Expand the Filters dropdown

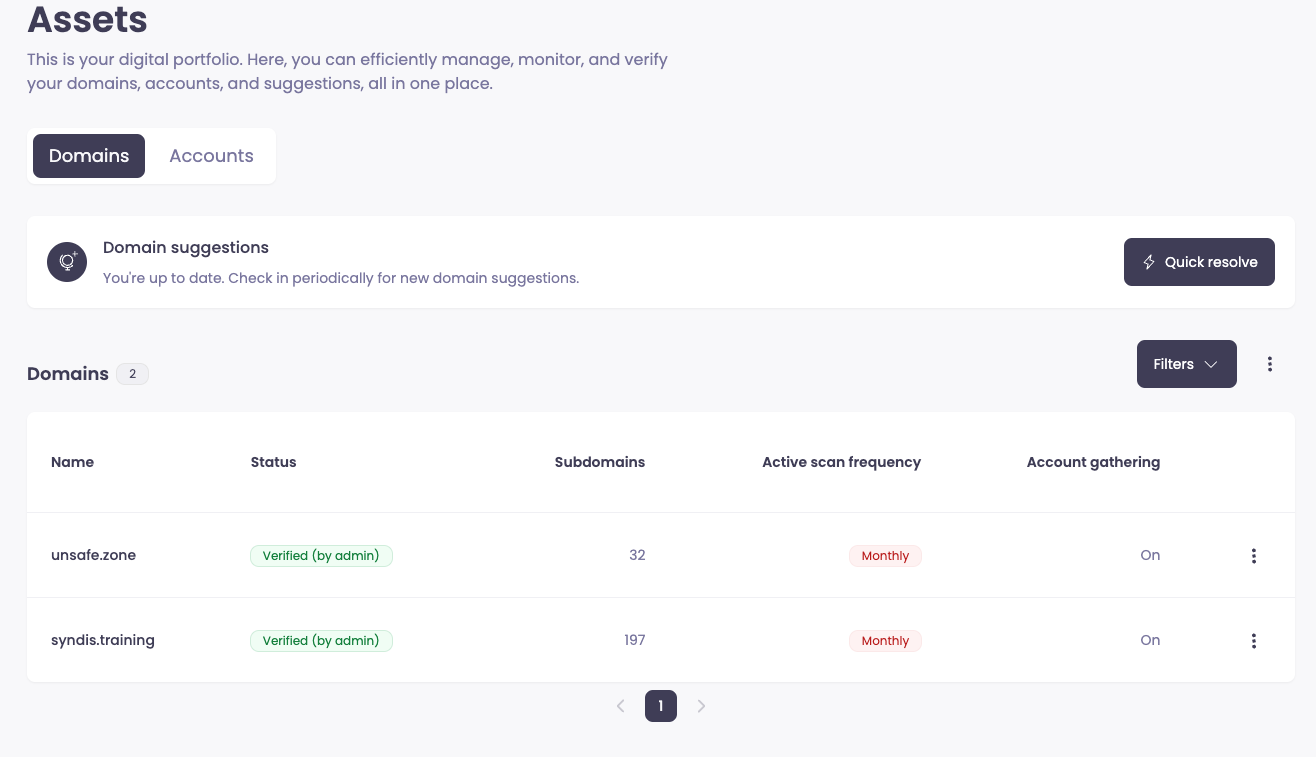tap(1186, 364)
